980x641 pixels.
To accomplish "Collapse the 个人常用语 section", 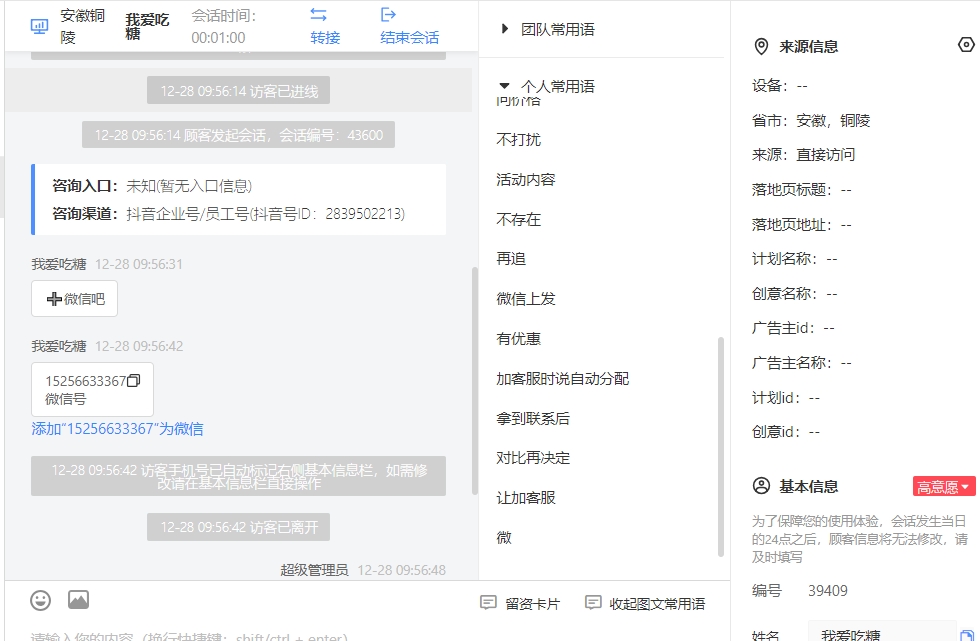I will pyautogui.click(x=504, y=86).
